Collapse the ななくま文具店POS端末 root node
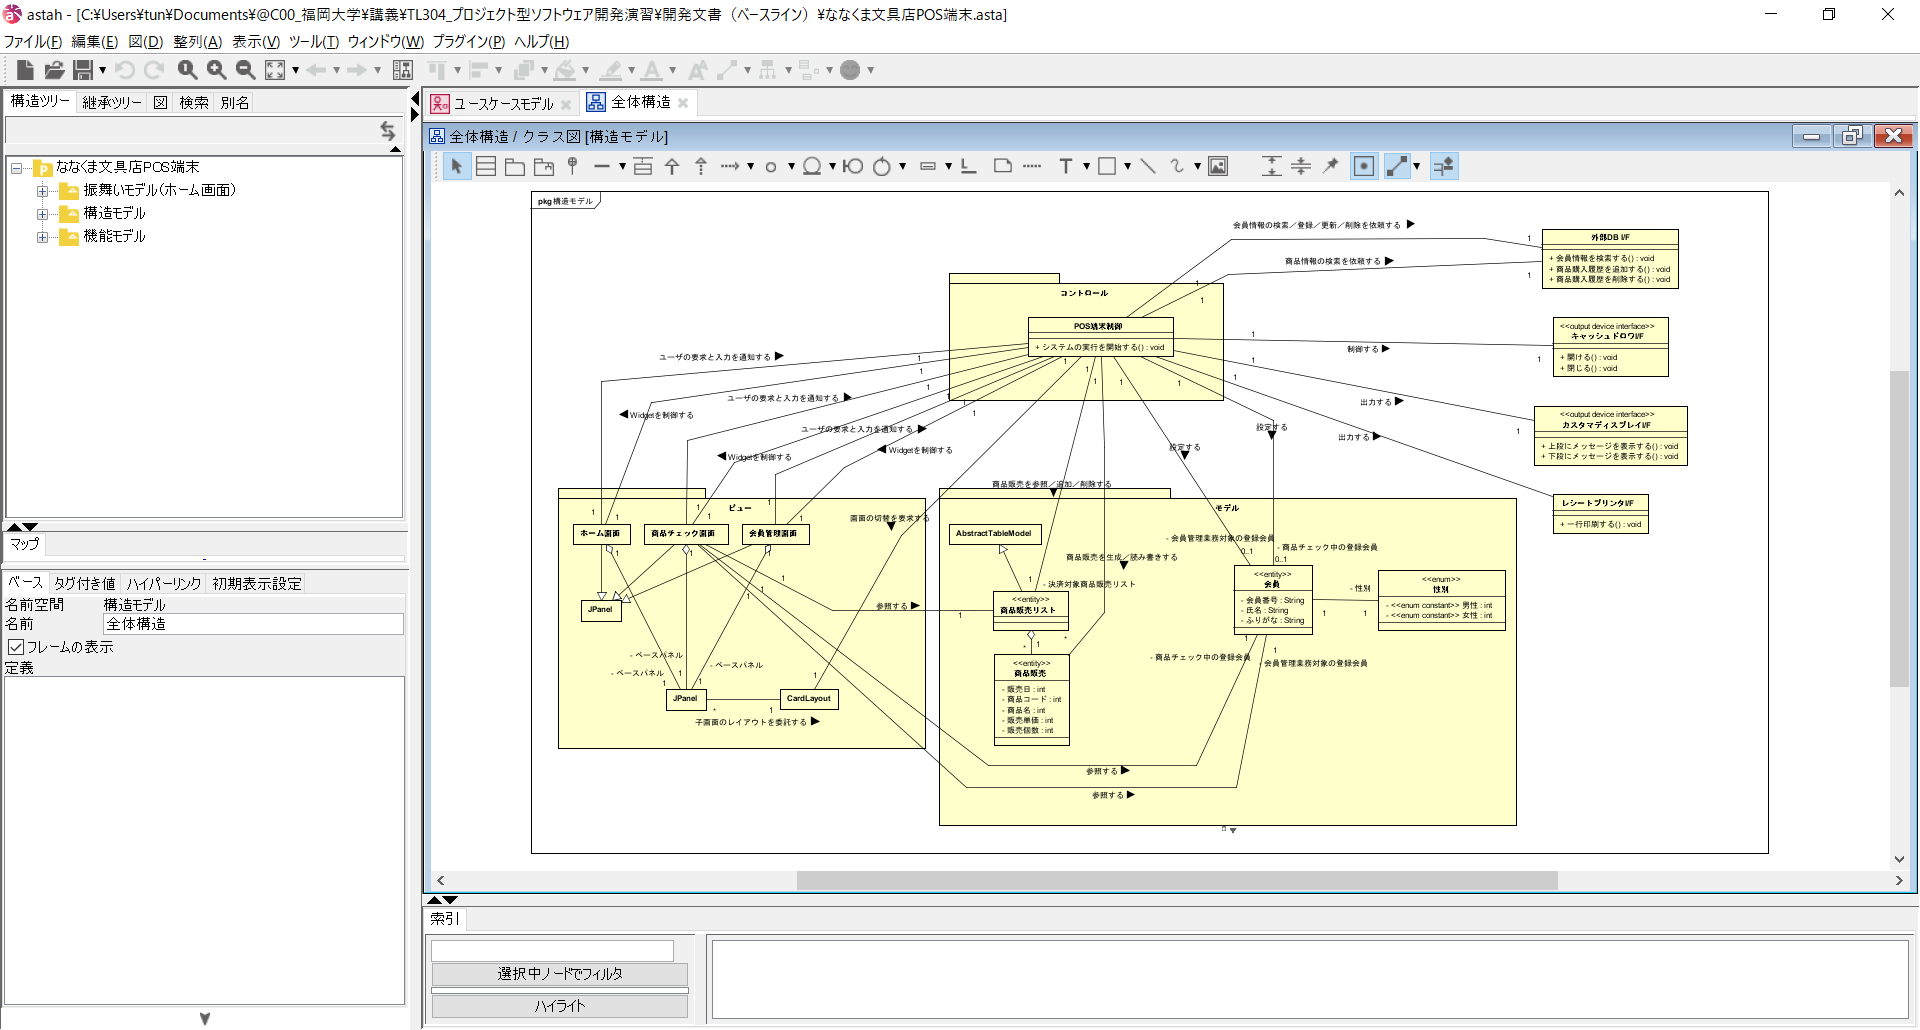The width and height of the screenshot is (1920, 1030). pyautogui.click(x=16, y=167)
